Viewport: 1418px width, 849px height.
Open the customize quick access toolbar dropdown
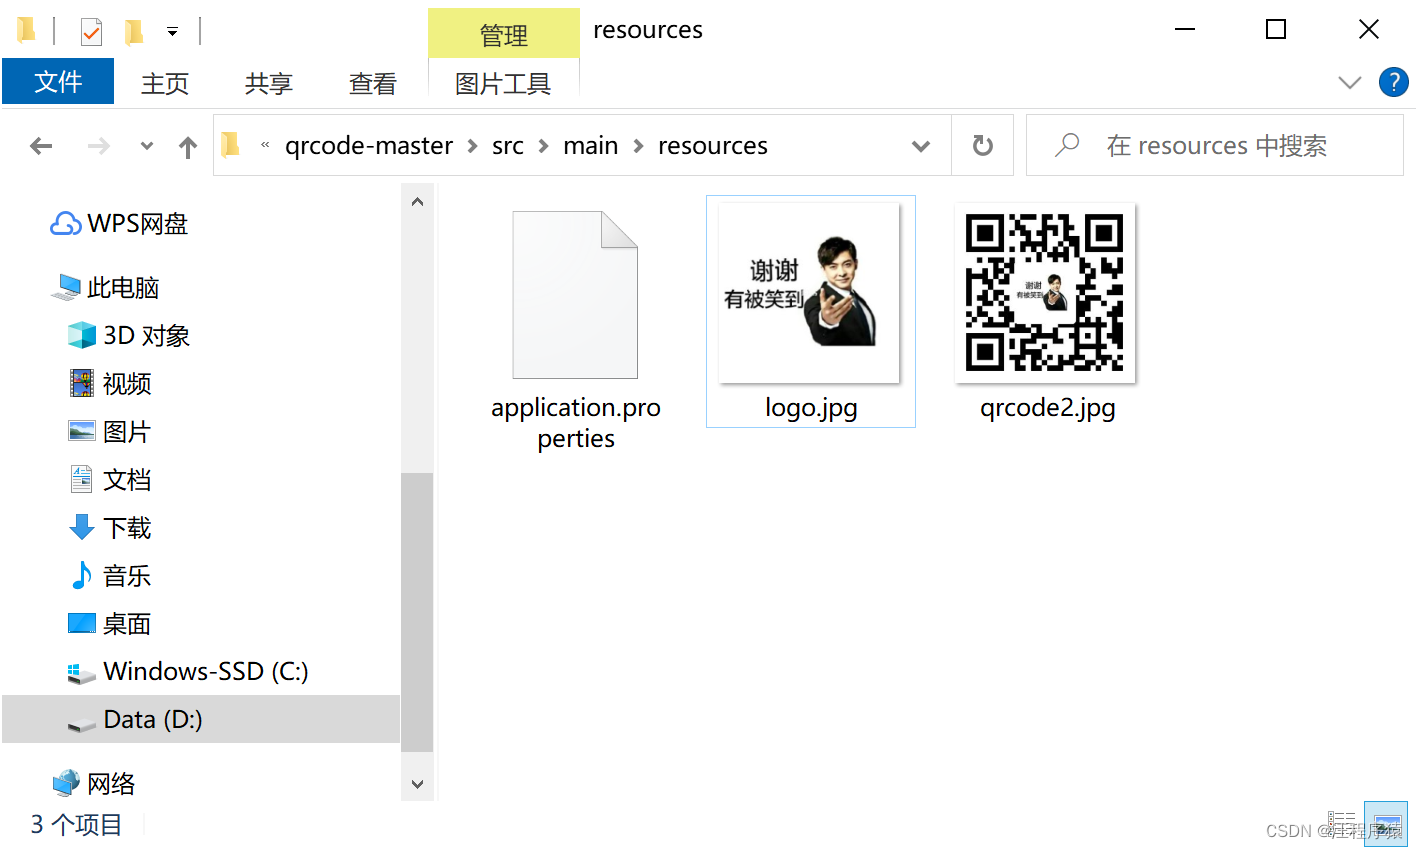[172, 32]
